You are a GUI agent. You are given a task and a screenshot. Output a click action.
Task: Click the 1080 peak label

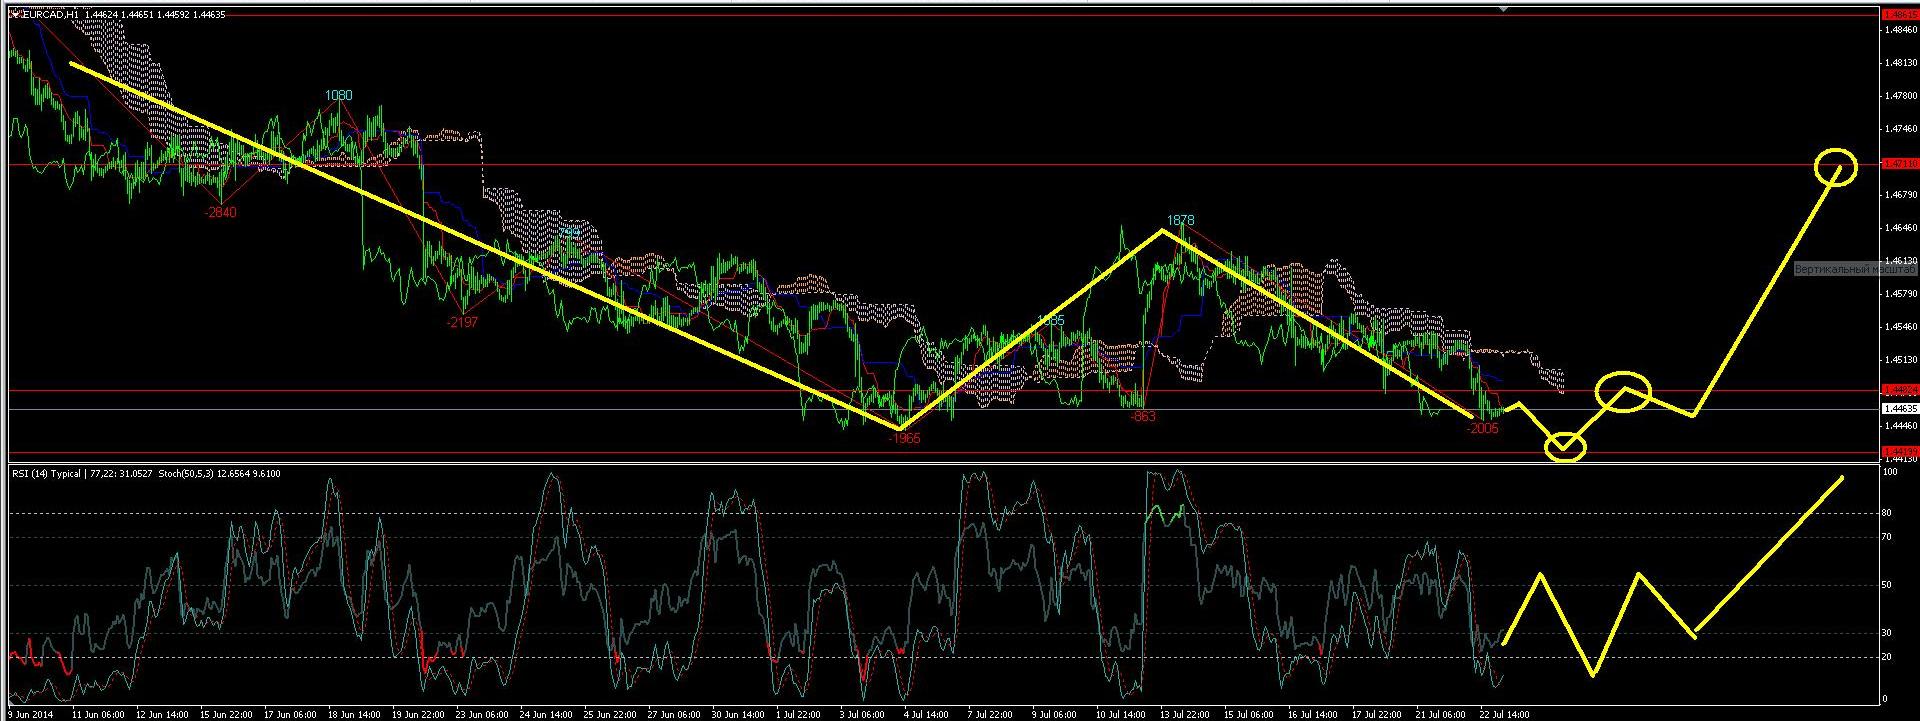(x=338, y=96)
